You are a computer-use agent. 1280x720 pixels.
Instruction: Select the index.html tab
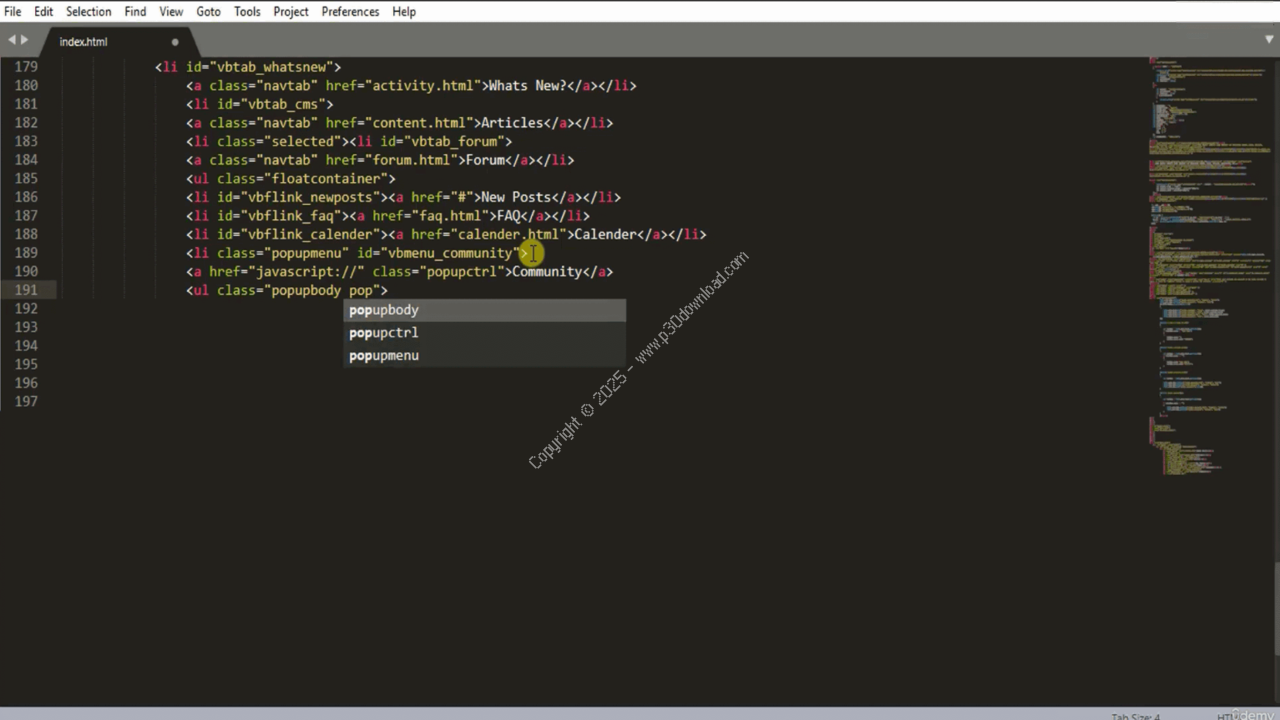[x=84, y=42]
